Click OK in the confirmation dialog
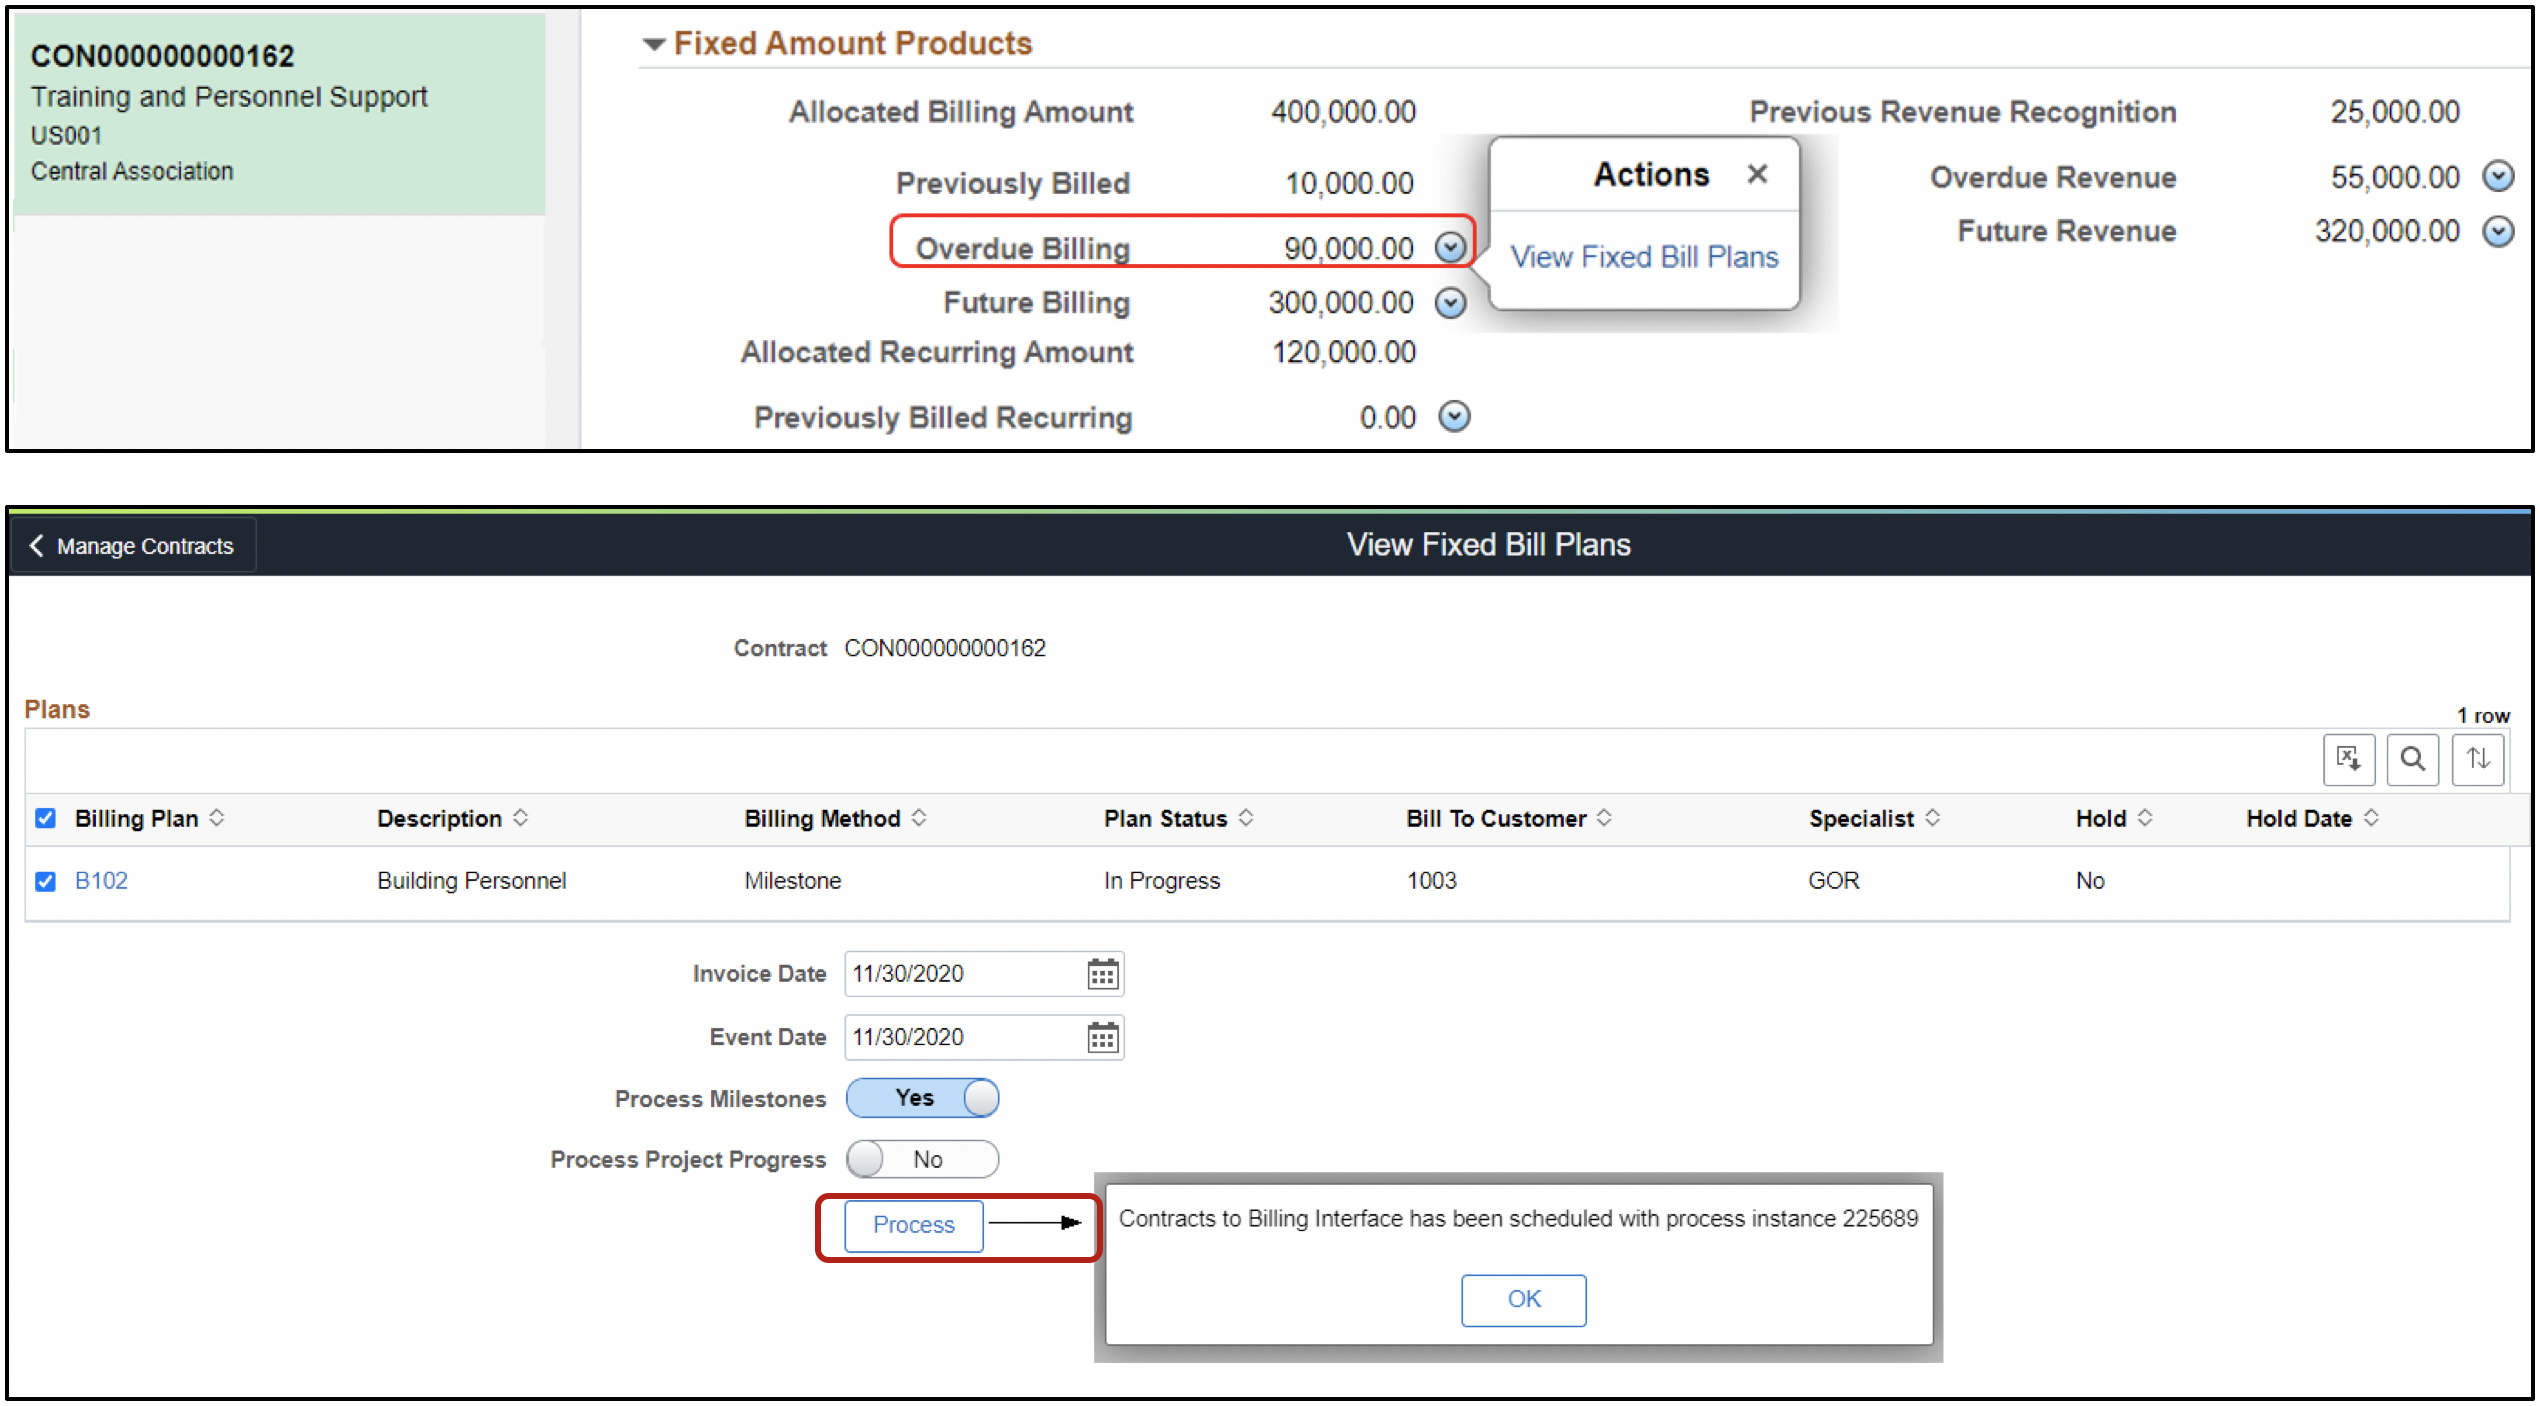 coord(1523,1299)
